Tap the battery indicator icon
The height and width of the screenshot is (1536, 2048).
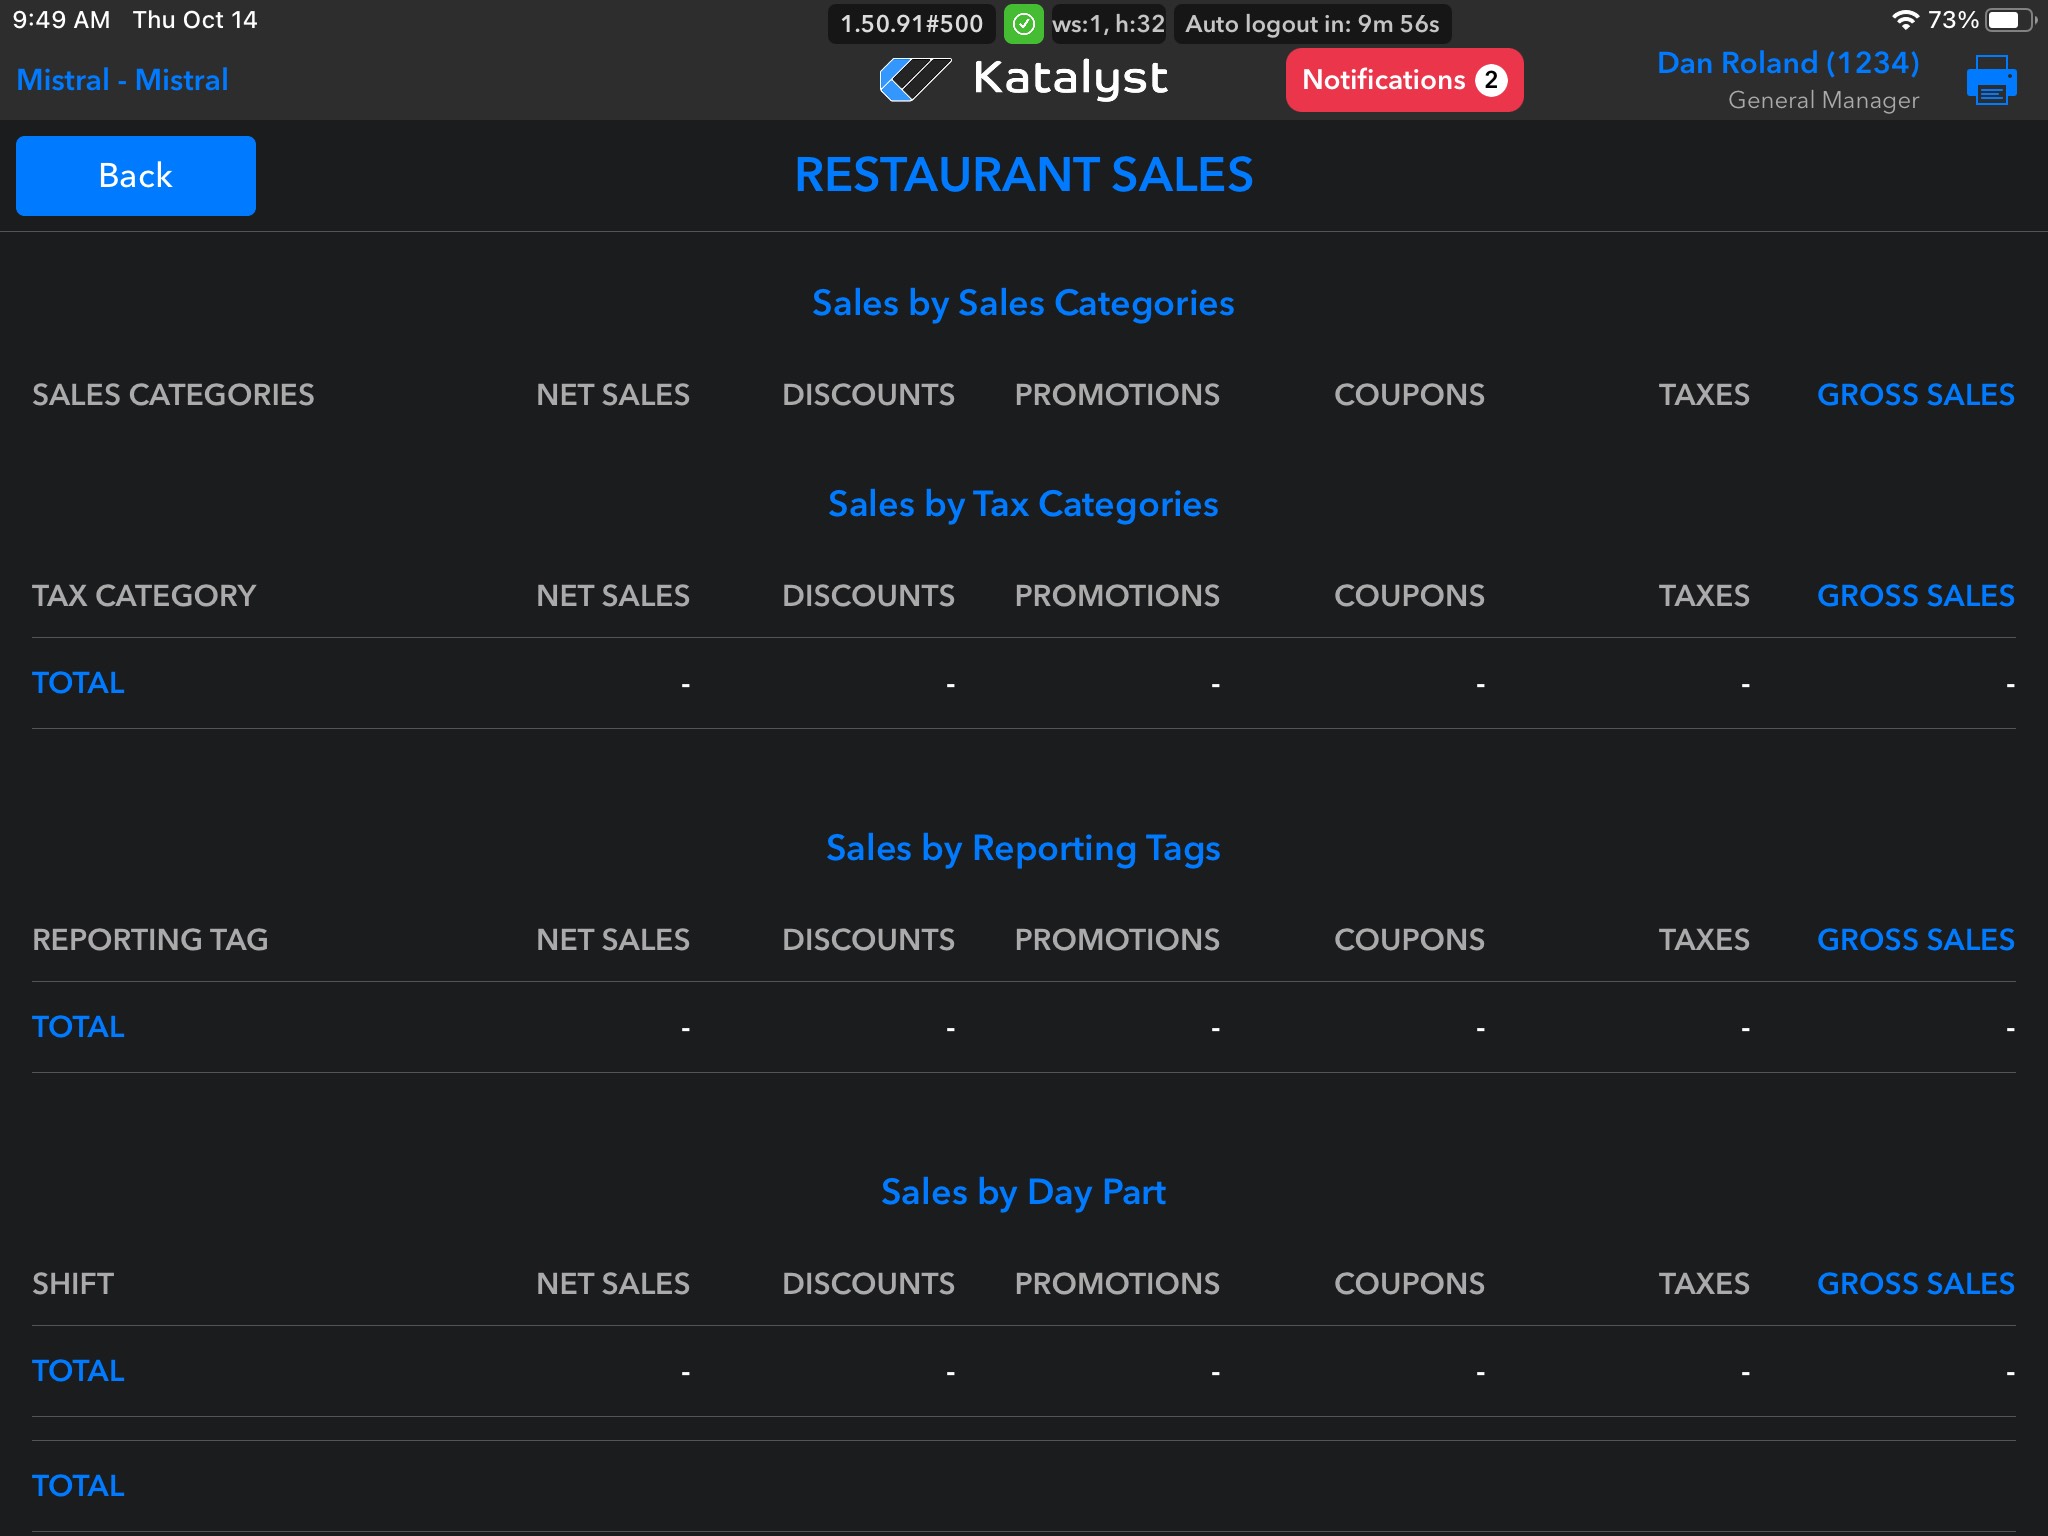pyautogui.click(x=2008, y=20)
